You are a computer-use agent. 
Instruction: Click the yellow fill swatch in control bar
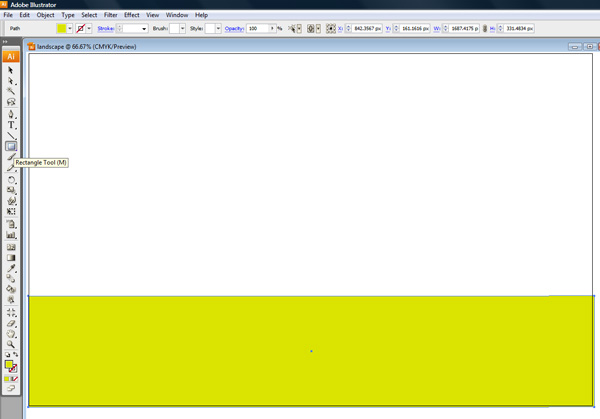pyautogui.click(x=62, y=28)
